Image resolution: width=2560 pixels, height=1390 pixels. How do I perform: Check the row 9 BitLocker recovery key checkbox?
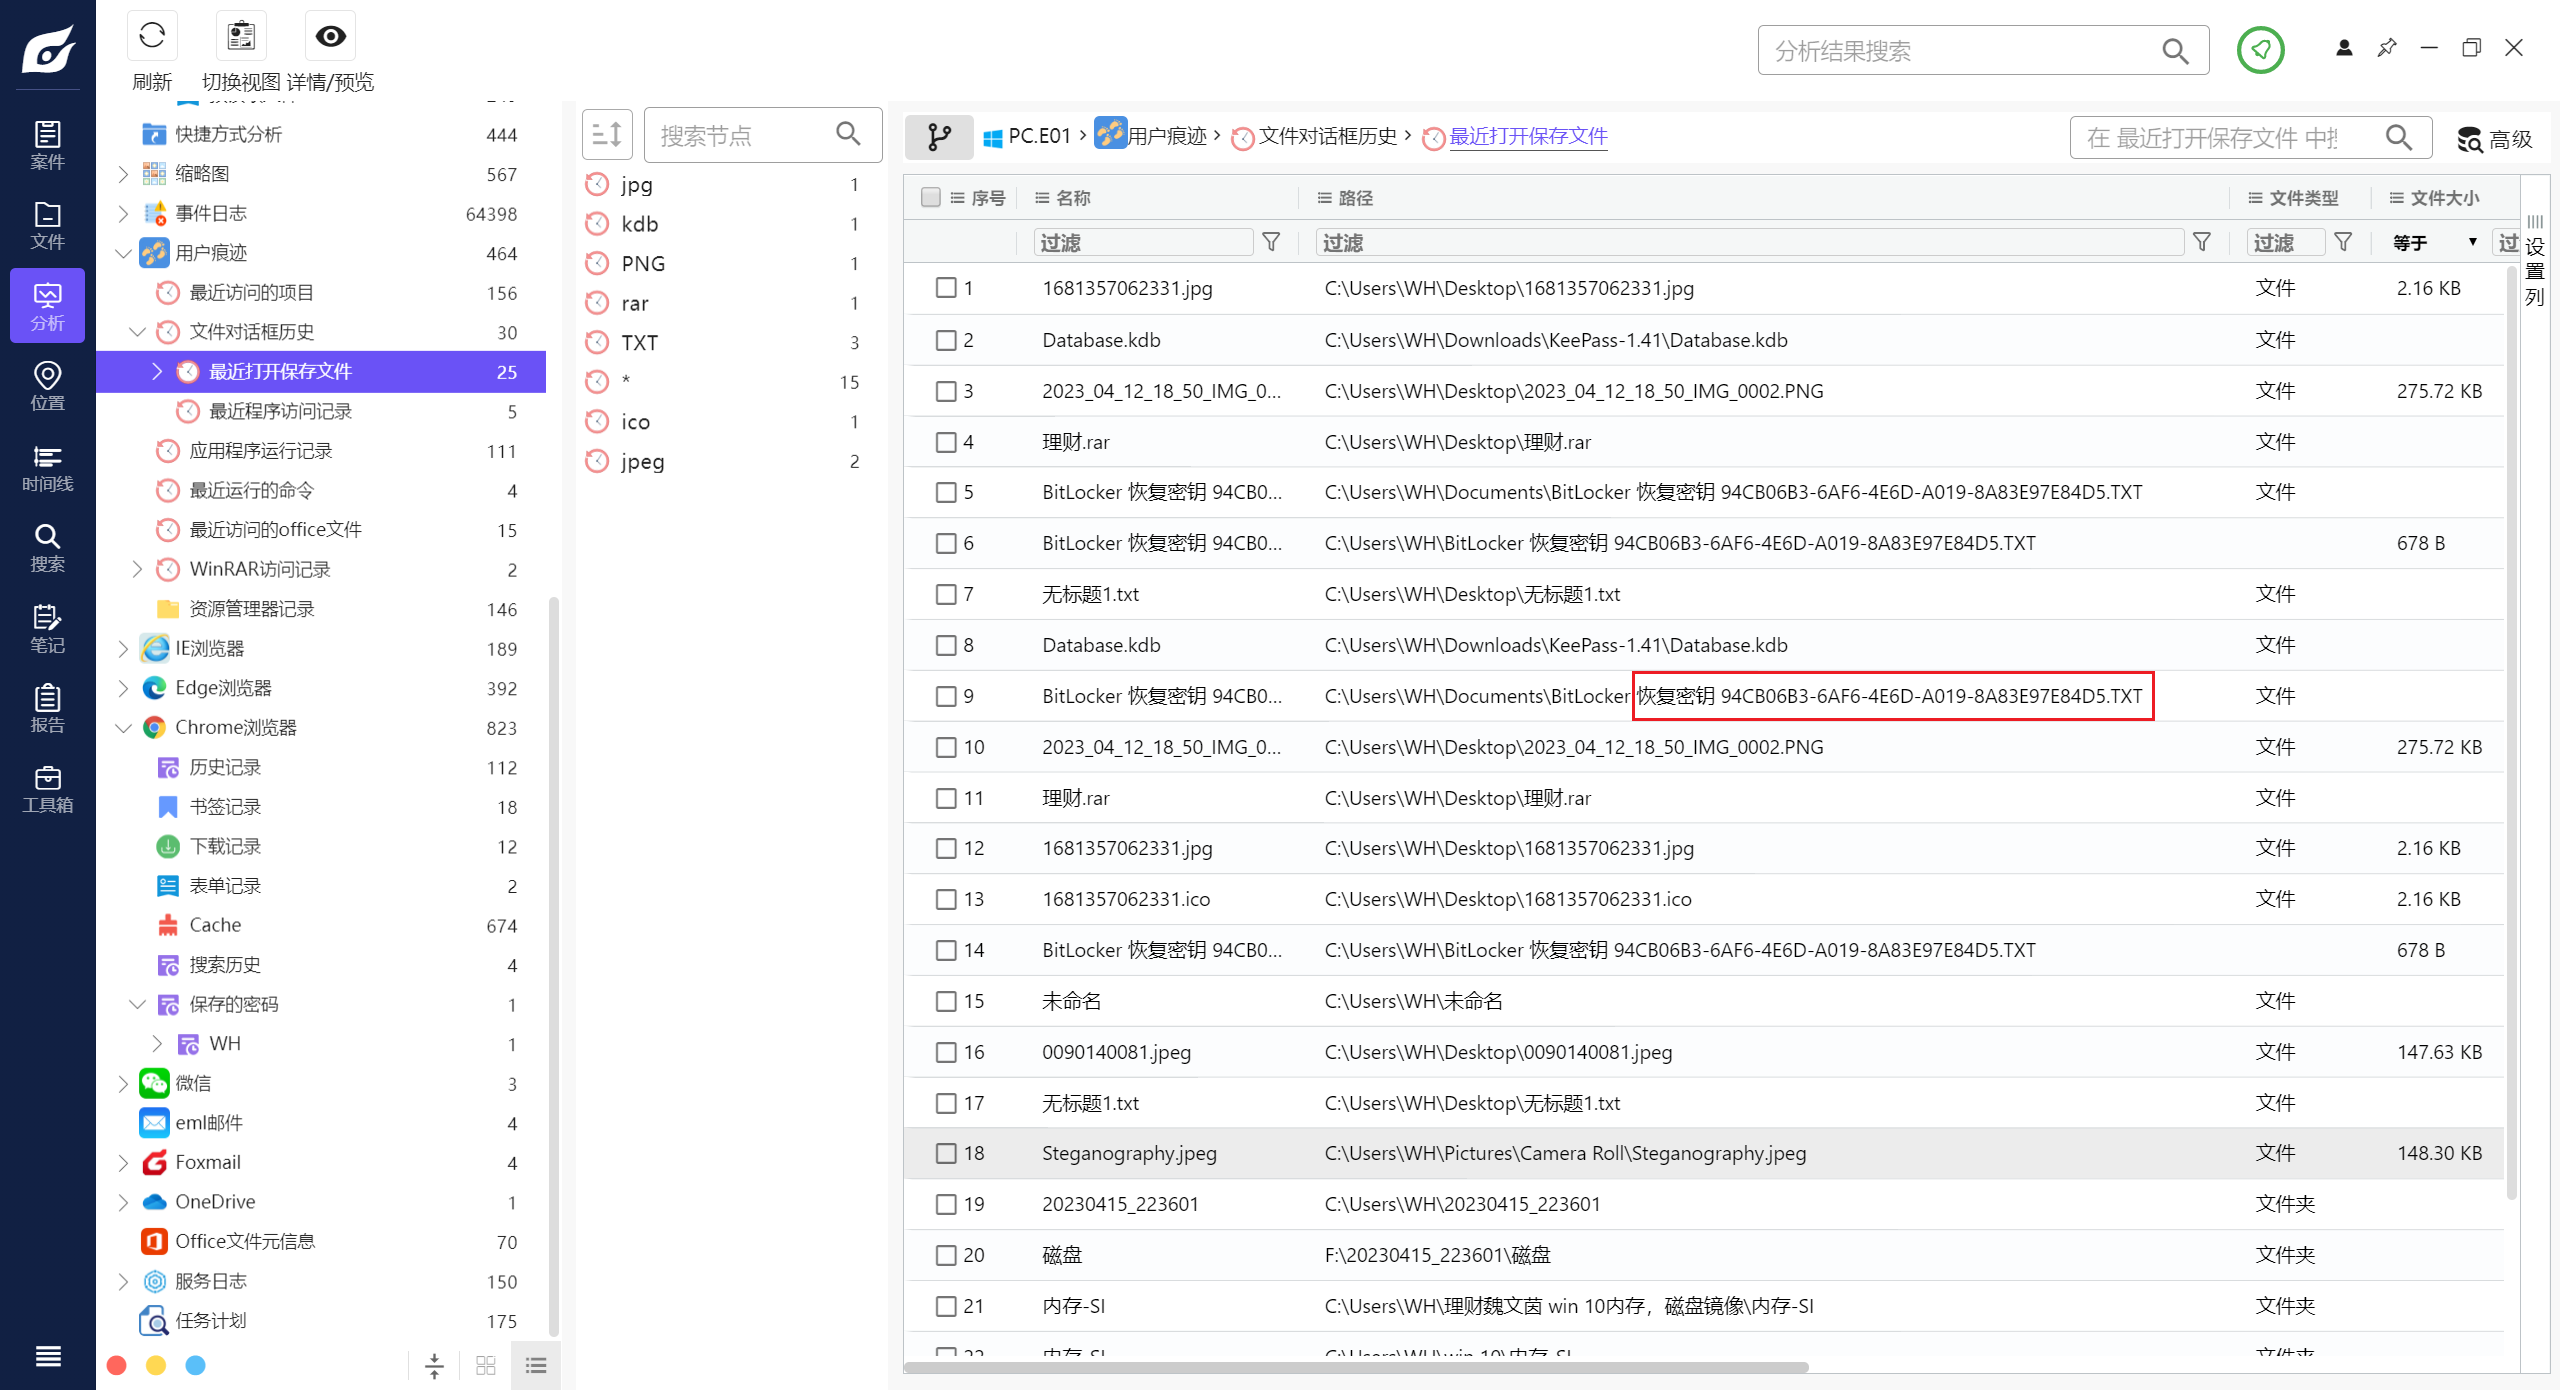coord(946,696)
